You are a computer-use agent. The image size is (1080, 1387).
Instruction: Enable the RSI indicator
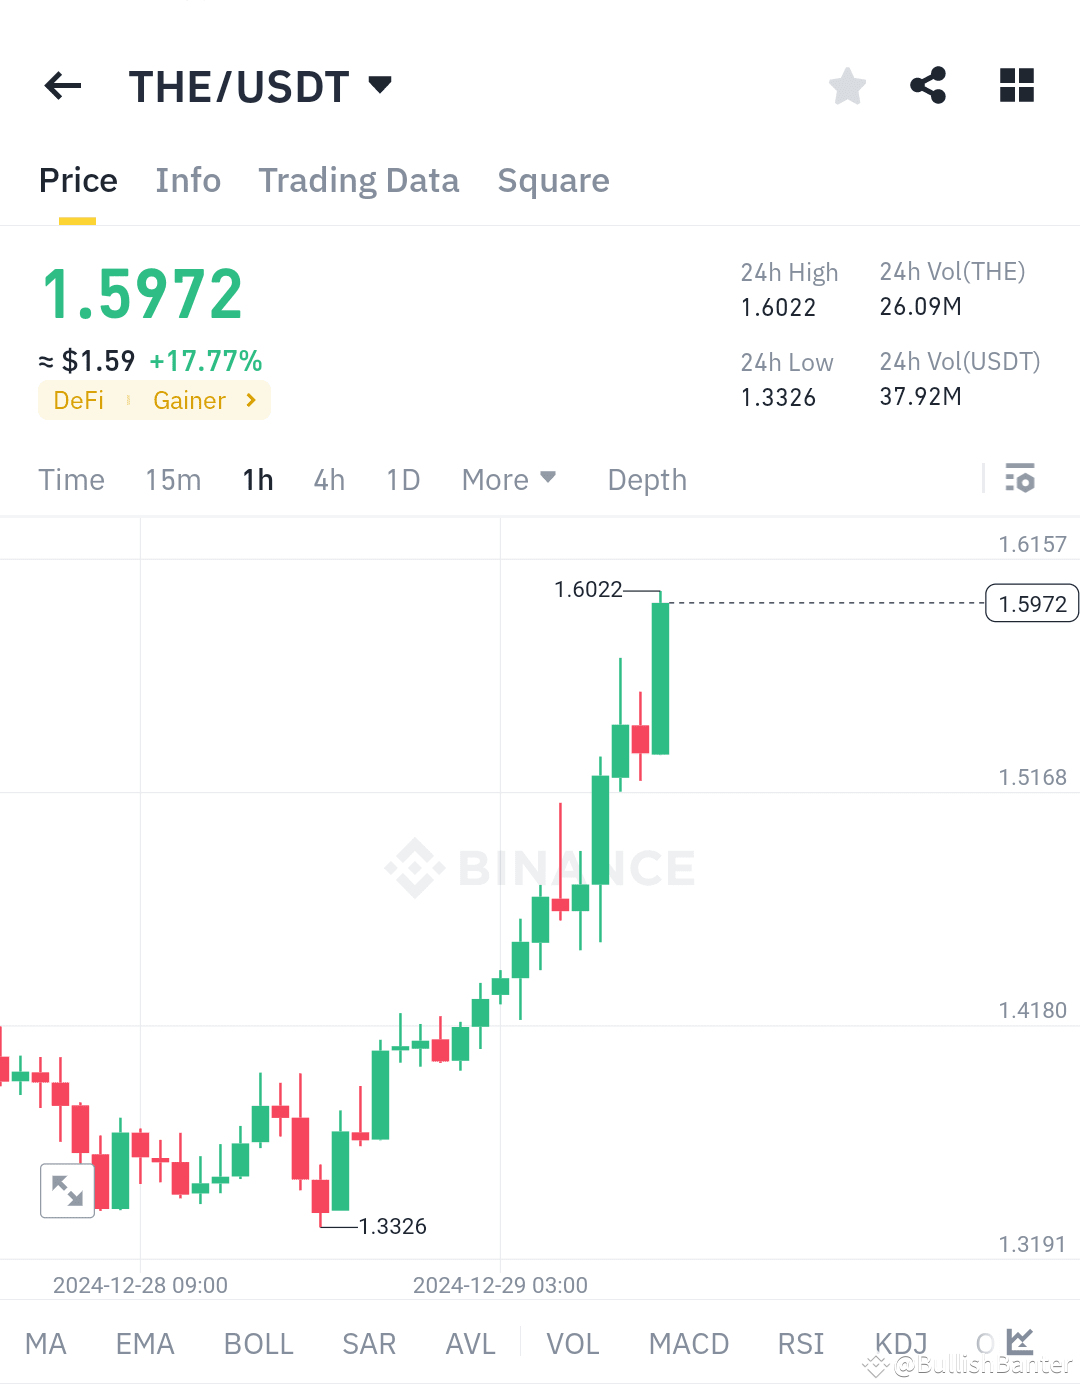click(800, 1343)
